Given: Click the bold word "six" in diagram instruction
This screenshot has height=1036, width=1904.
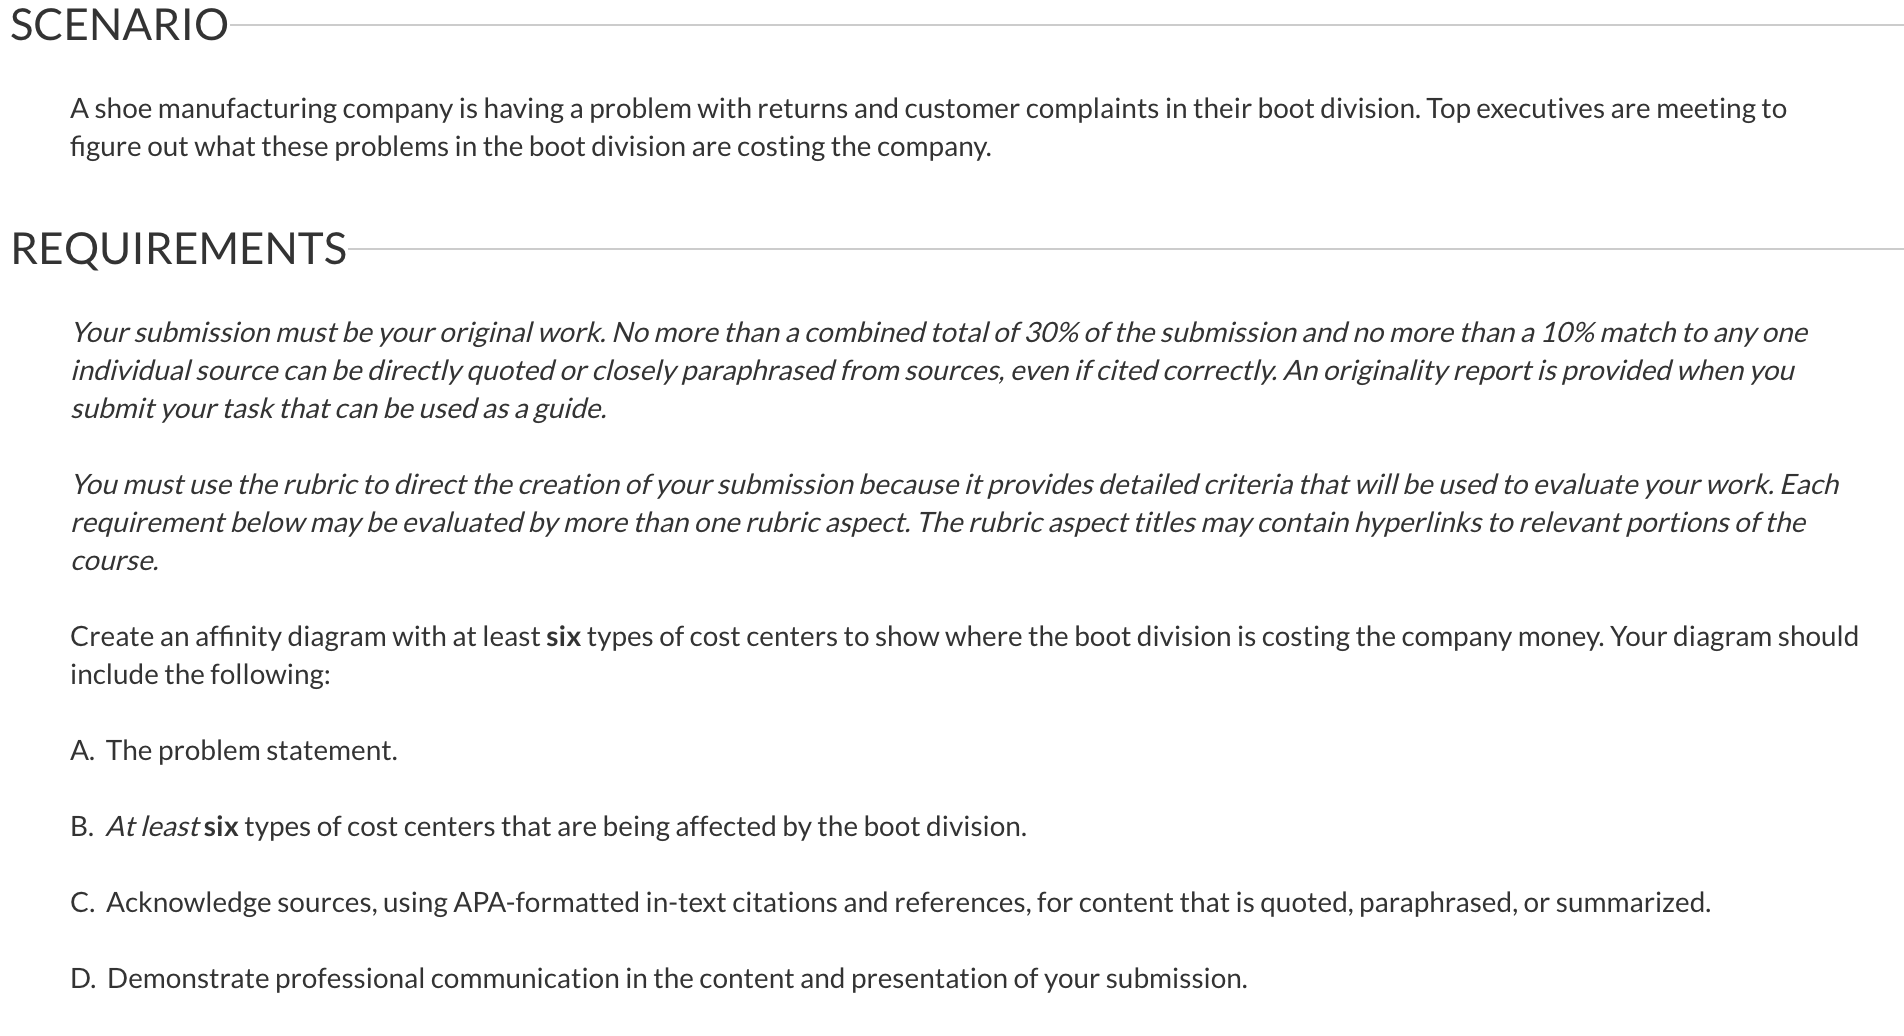Looking at the screenshot, I should [563, 636].
